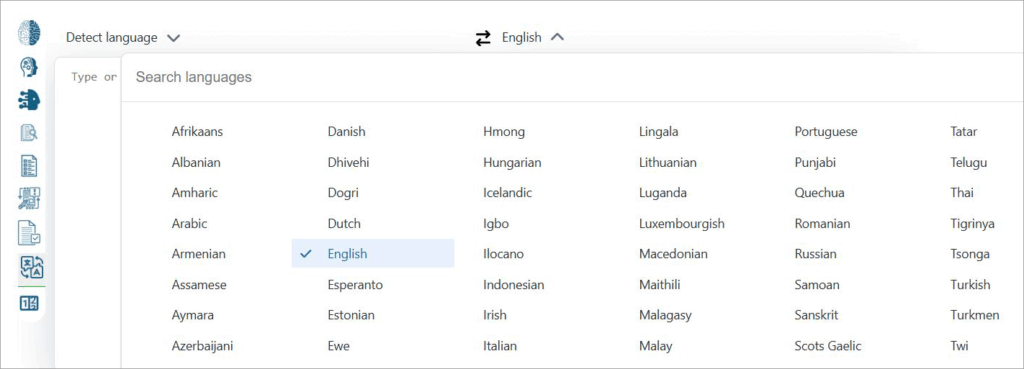Pick Lingala language
The height and width of the screenshot is (369, 1024).
(x=659, y=132)
